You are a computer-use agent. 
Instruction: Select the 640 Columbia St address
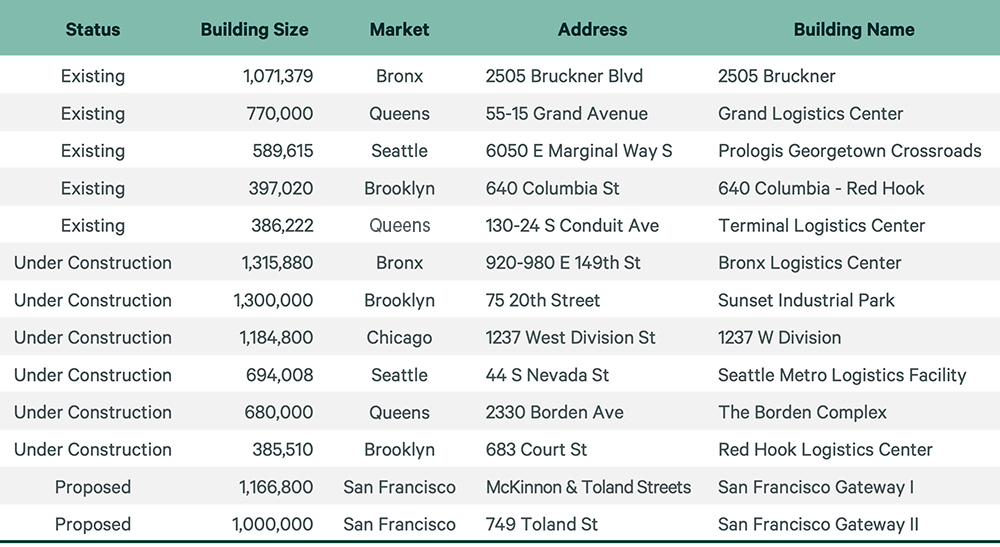[553, 188]
